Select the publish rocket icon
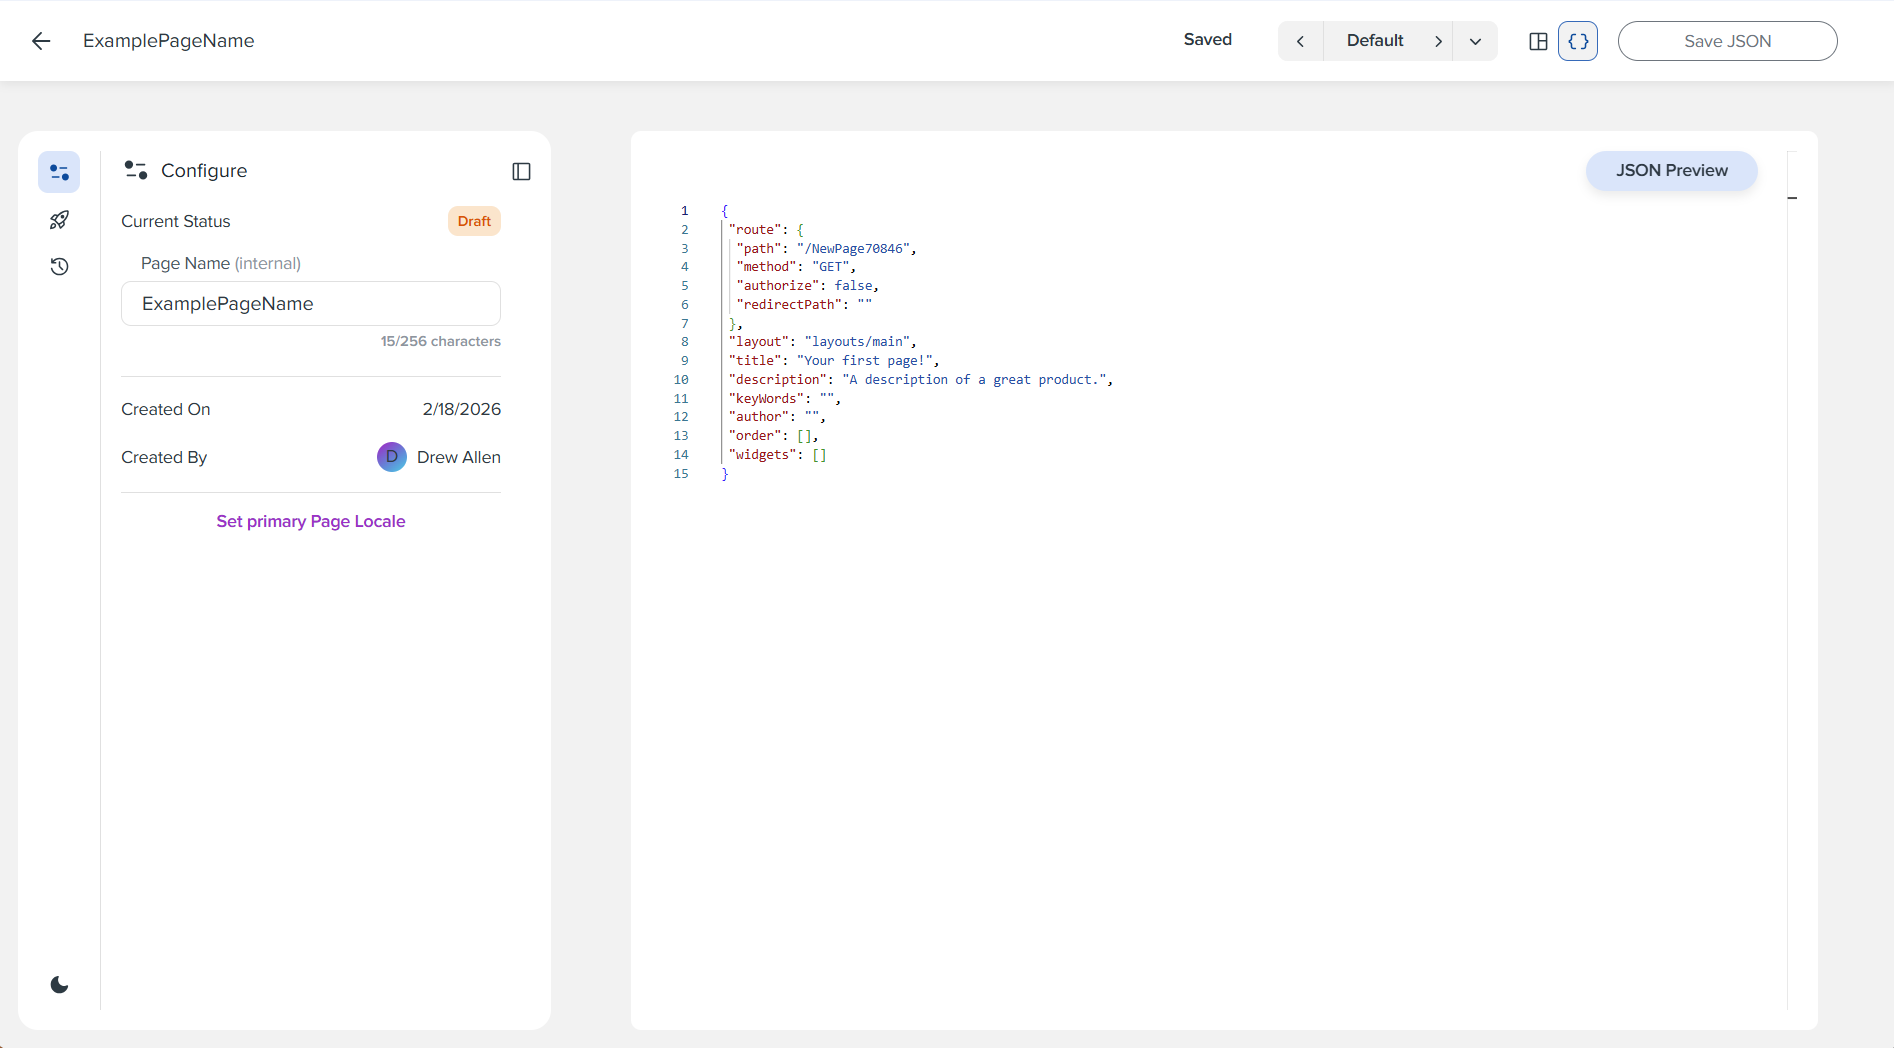Screen dimensions: 1894x1048 point(59,219)
